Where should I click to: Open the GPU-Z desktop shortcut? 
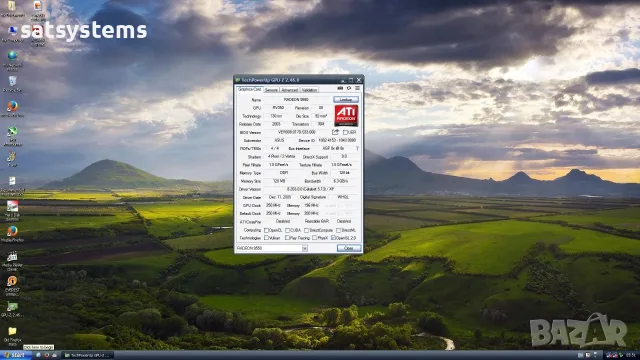pyautogui.click(x=12, y=309)
